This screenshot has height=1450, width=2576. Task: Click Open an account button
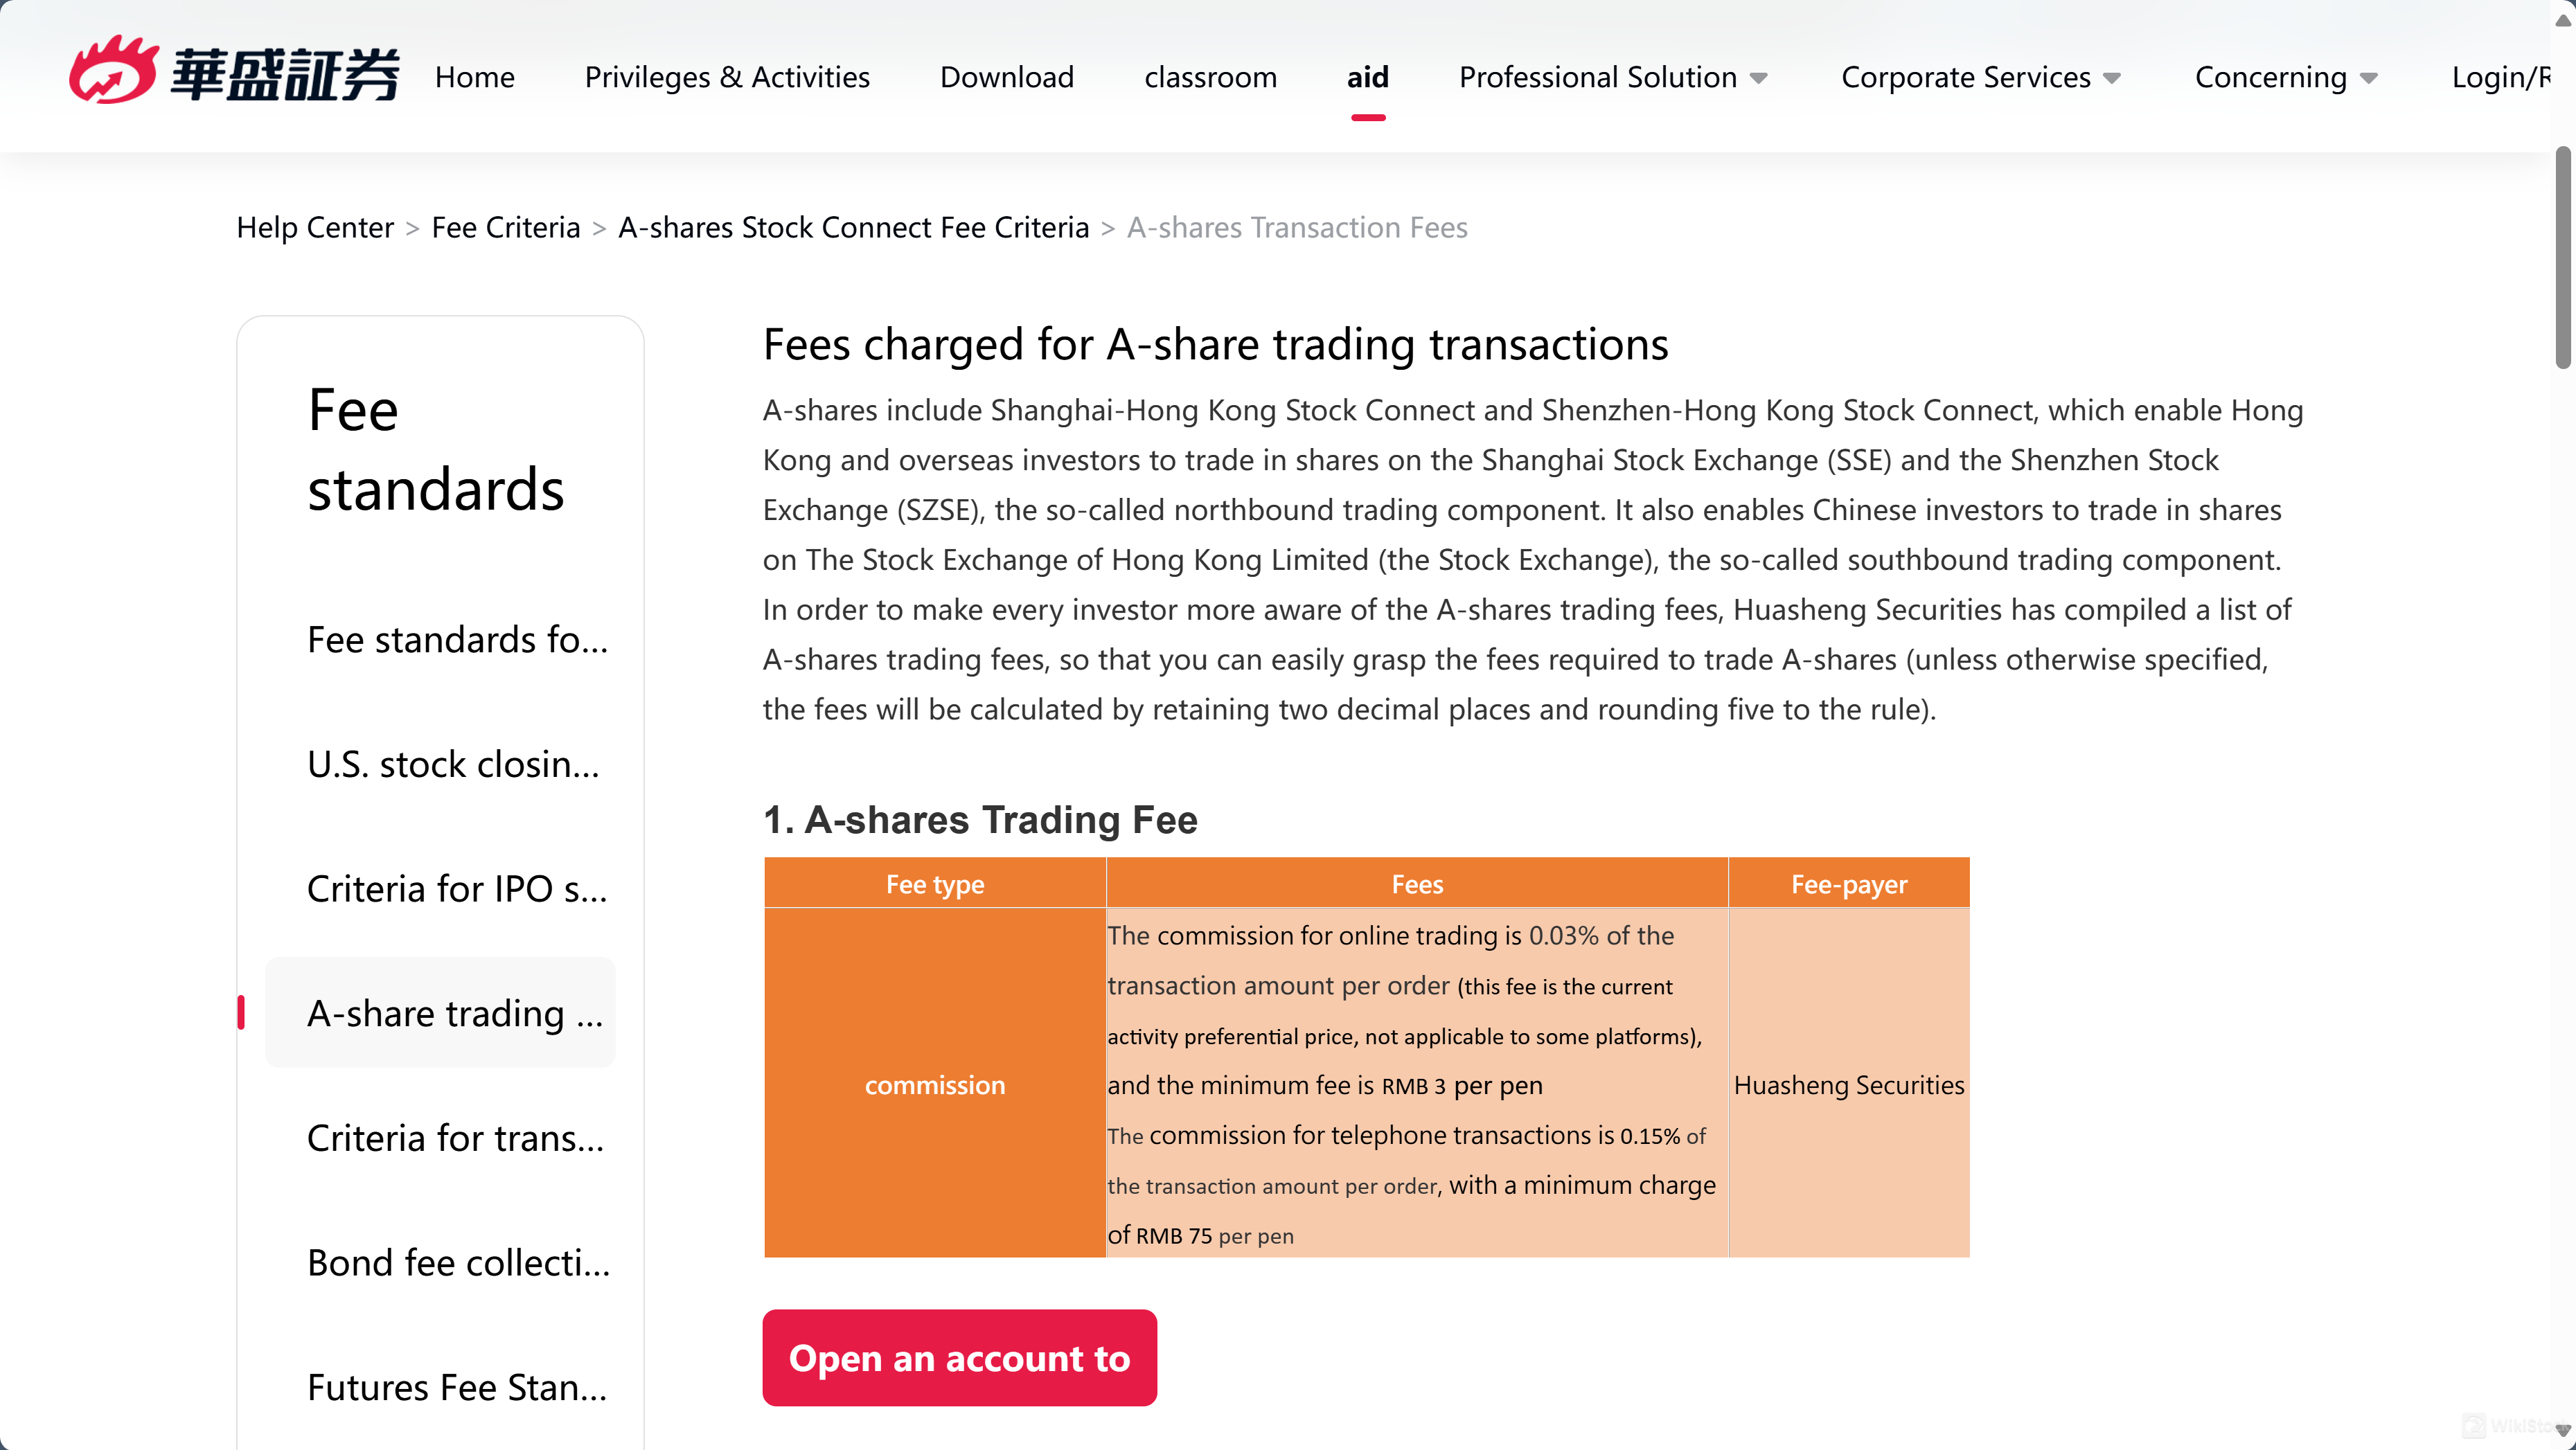coord(959,1357)
